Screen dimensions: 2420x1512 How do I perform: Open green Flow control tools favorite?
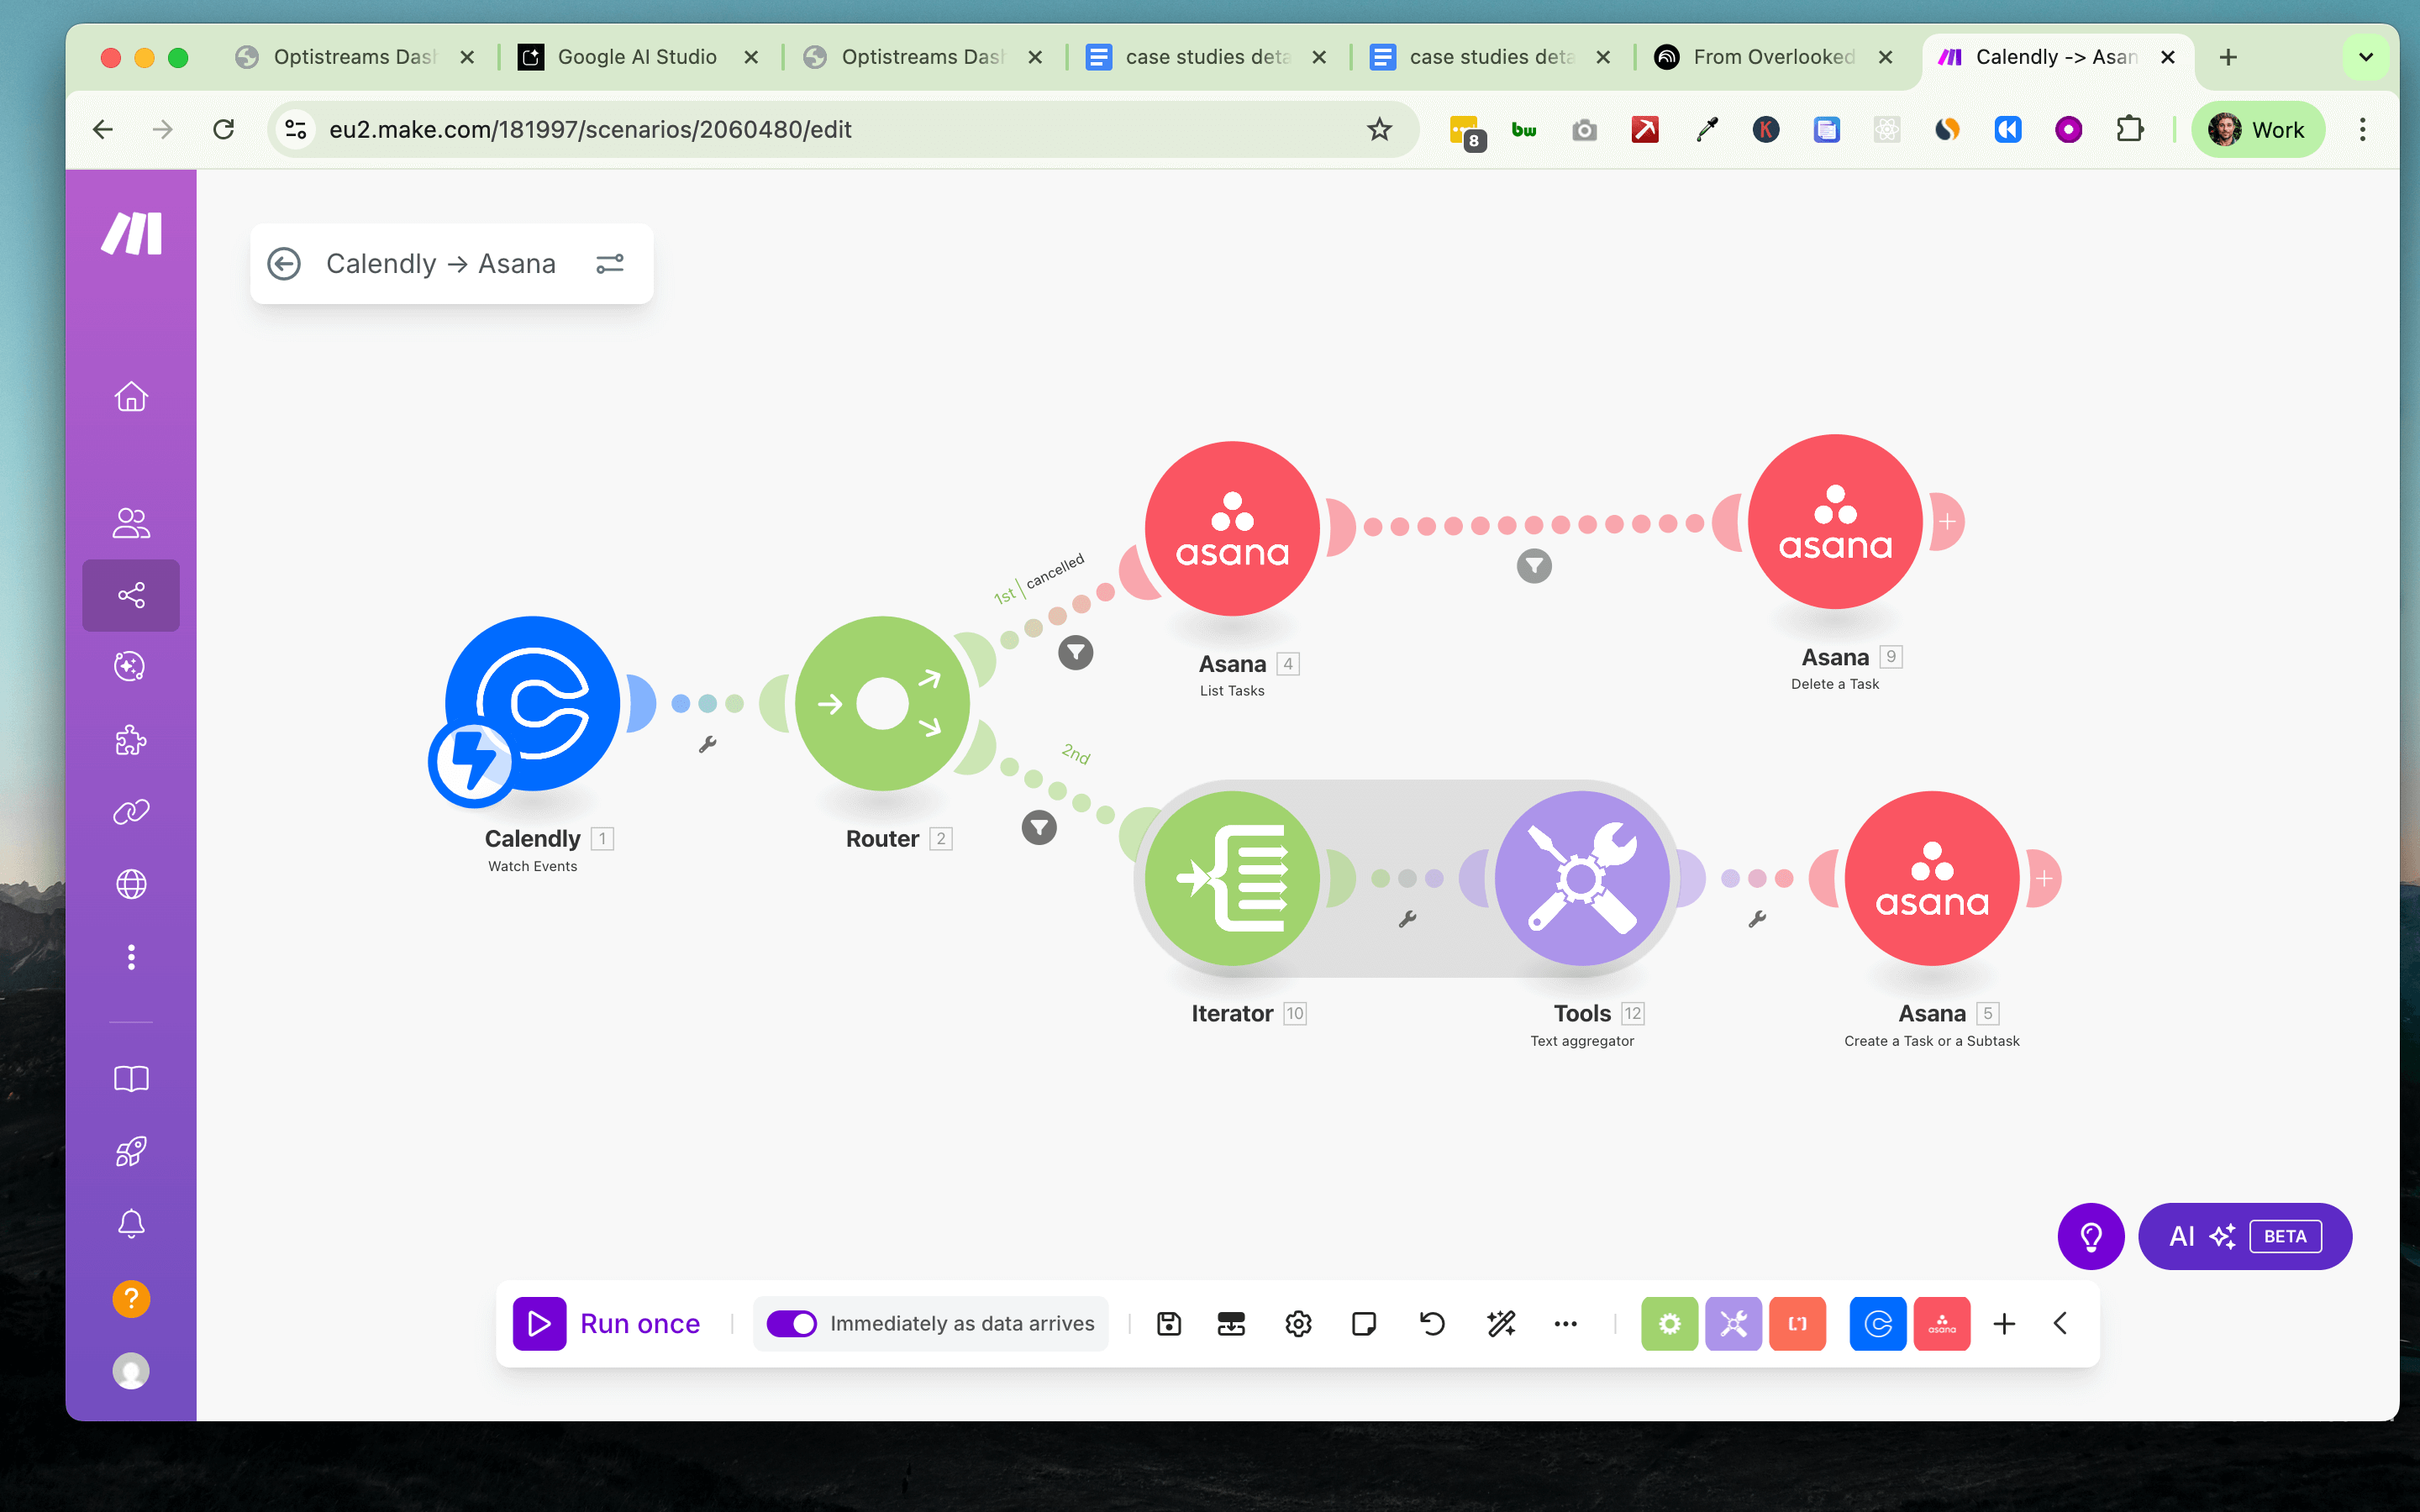[x=1669, y=1323]
